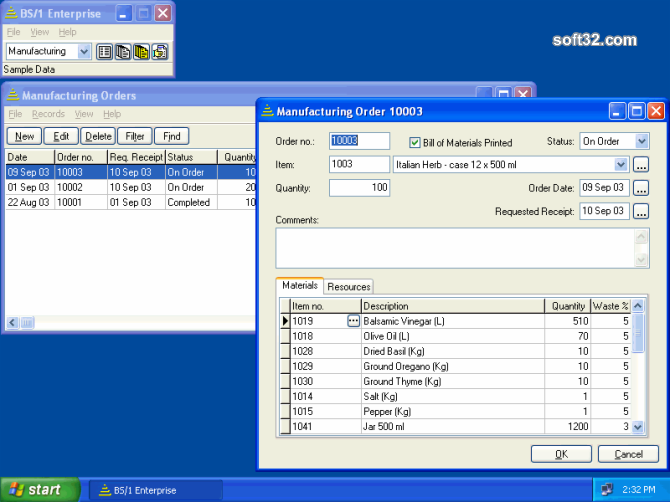The image size is (670, 502).
Task: Click the Status column header in orders list
Action: click(x=191, y=157)
